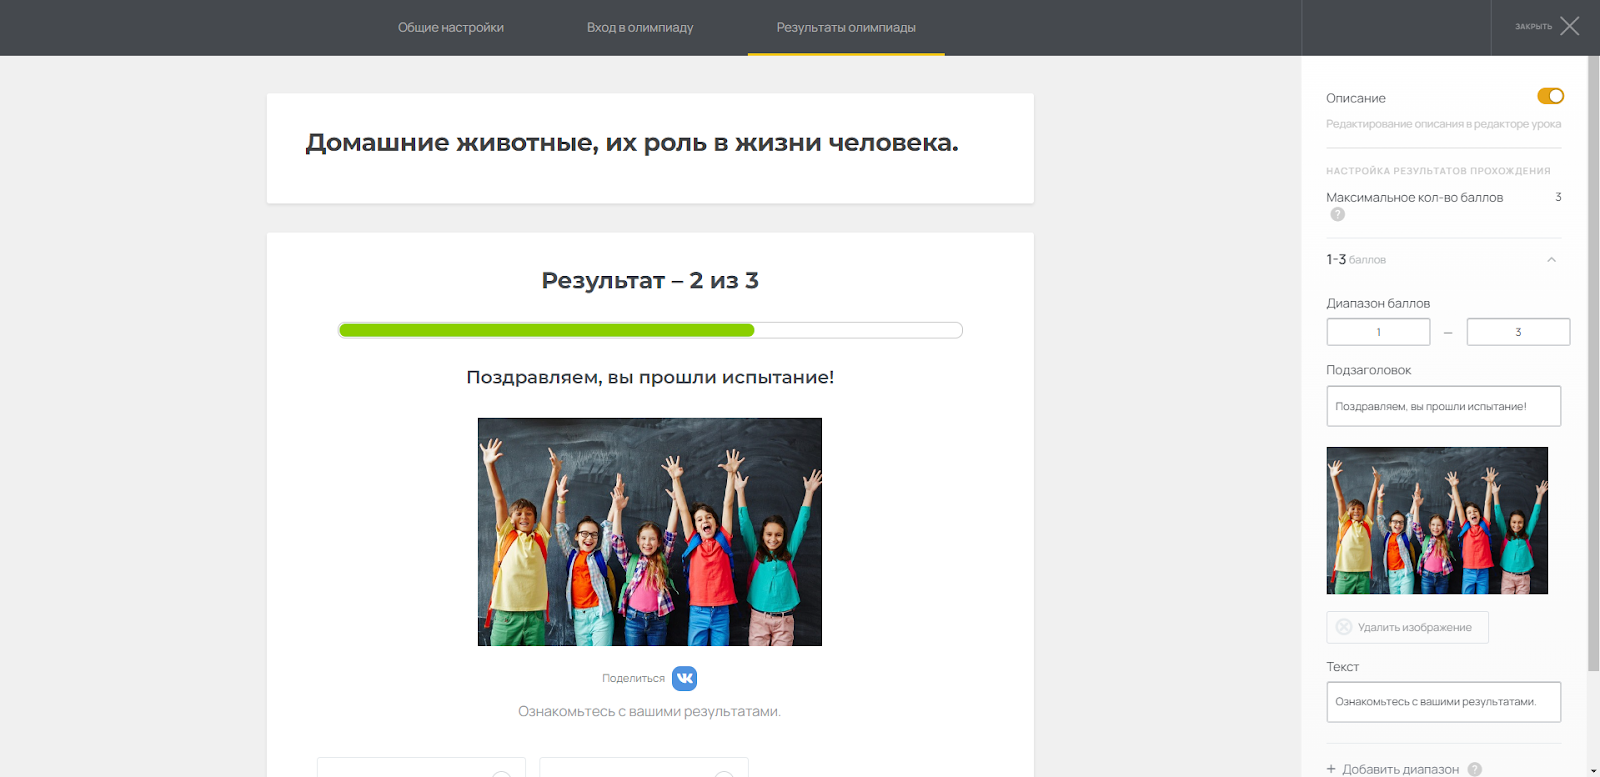Collapse the 1-3 баллов range section
Screen dimensions: 1600x777
pyautogui.click(x=1551, y=260)
